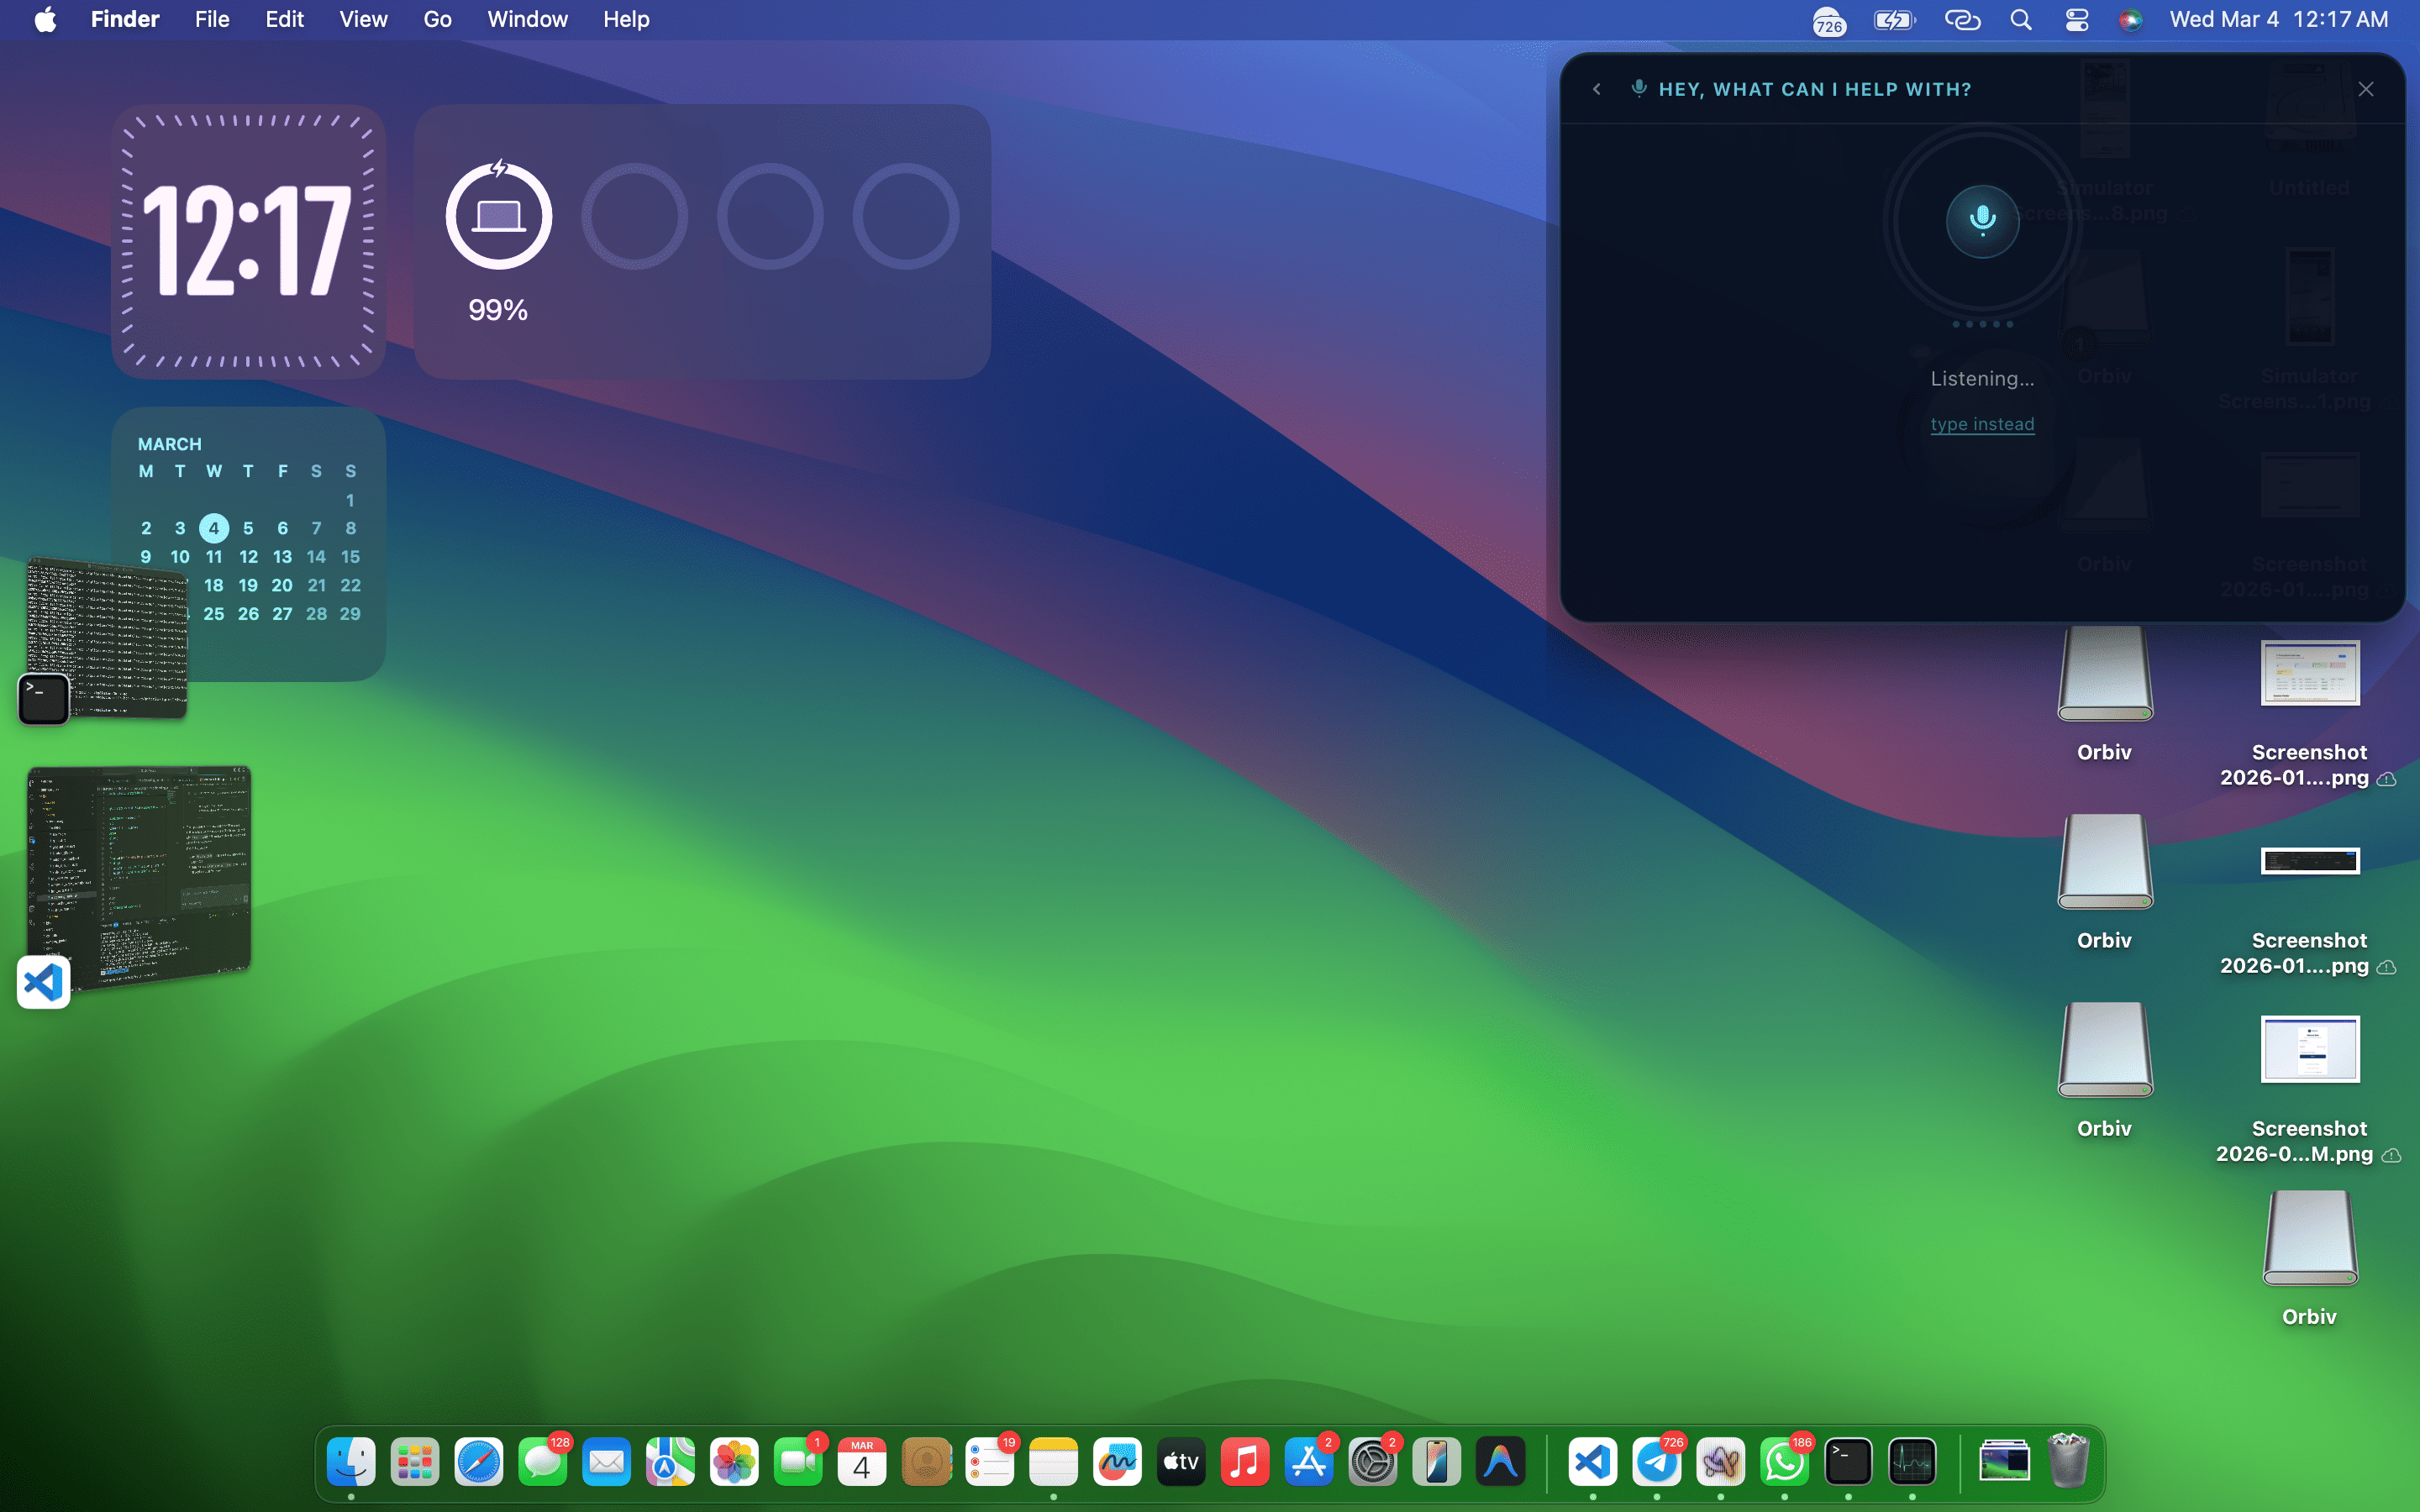
Task: Open Control Center in the menu bar
Action: coord(2077,20)
